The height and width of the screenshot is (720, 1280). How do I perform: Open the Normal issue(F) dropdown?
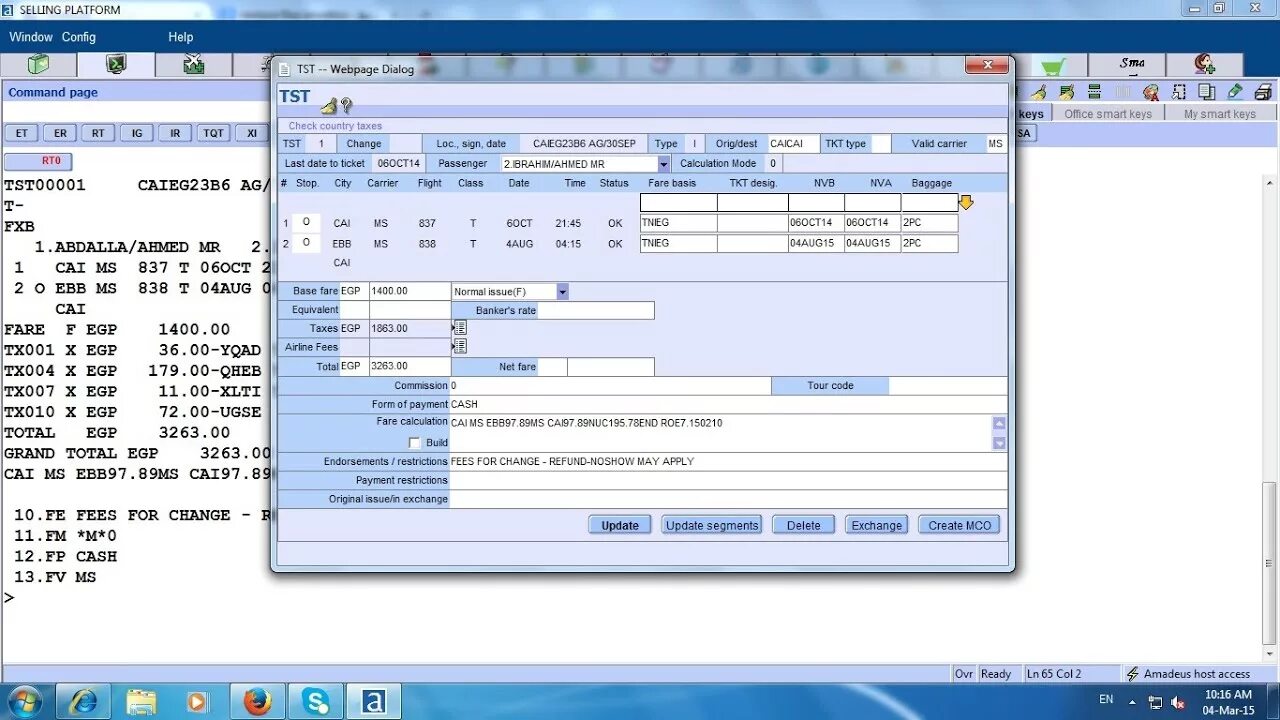(x=562, y=291)
